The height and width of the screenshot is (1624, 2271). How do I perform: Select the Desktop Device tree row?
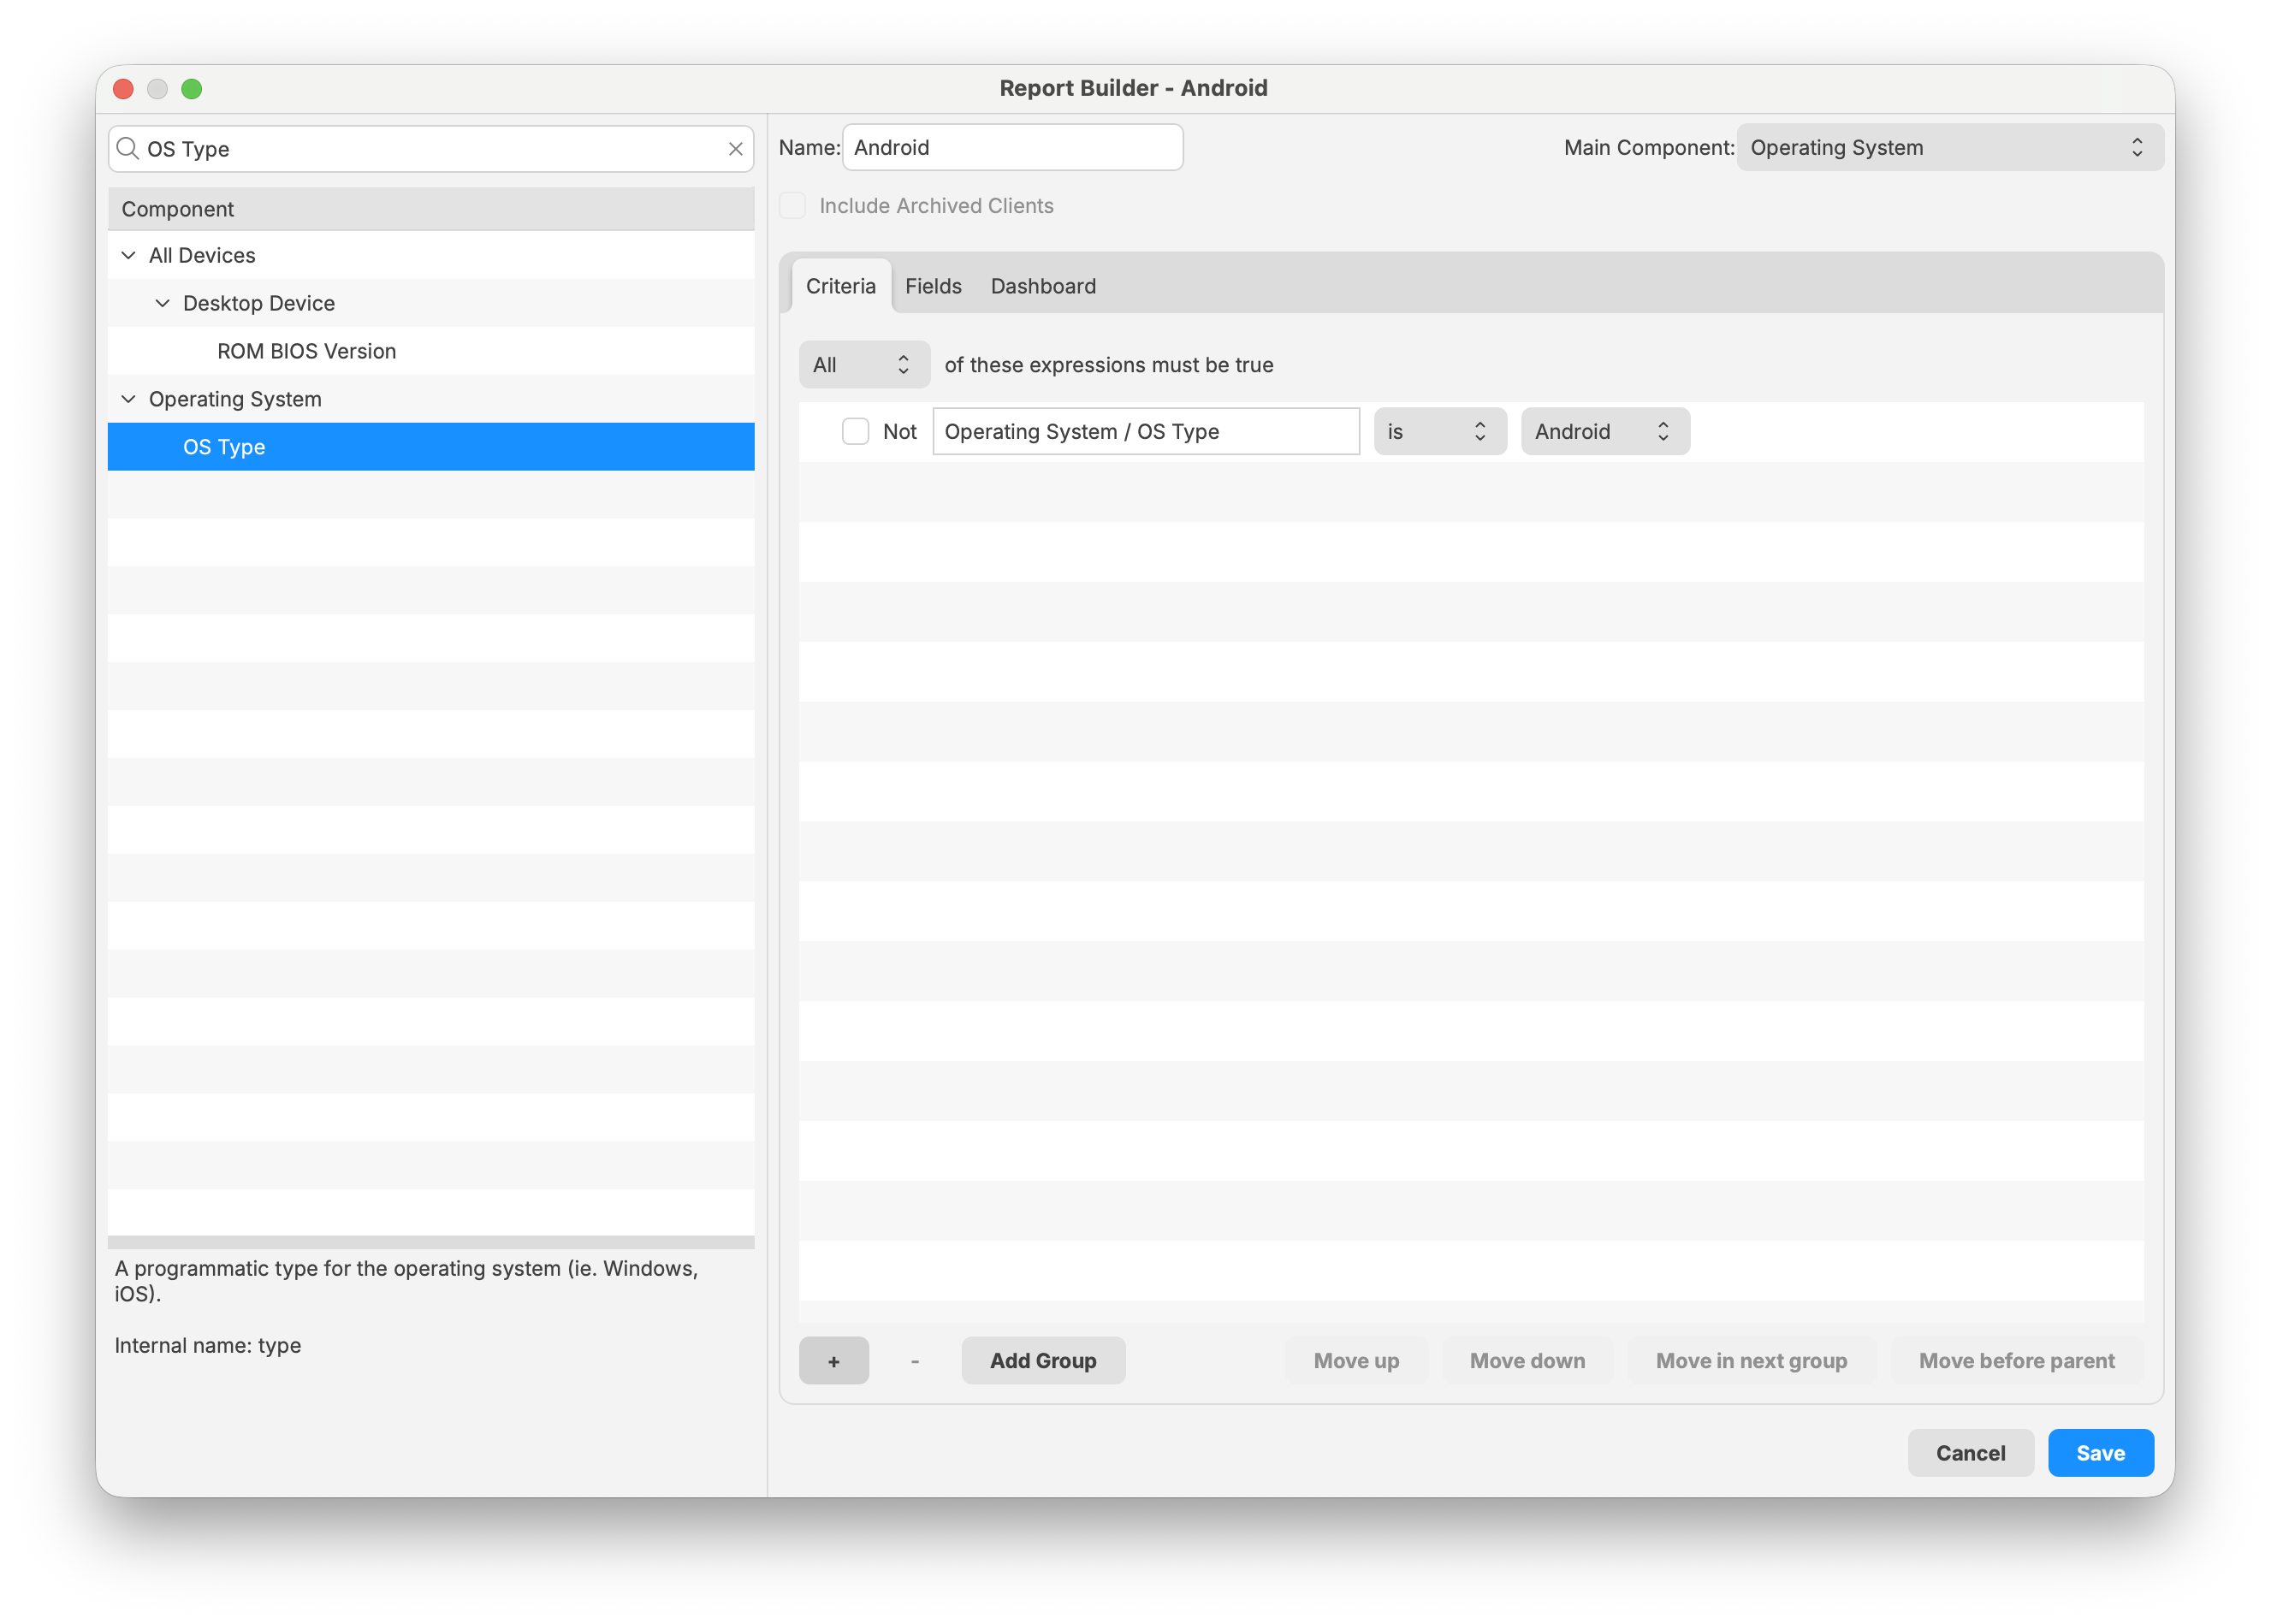tap(431, 303)
